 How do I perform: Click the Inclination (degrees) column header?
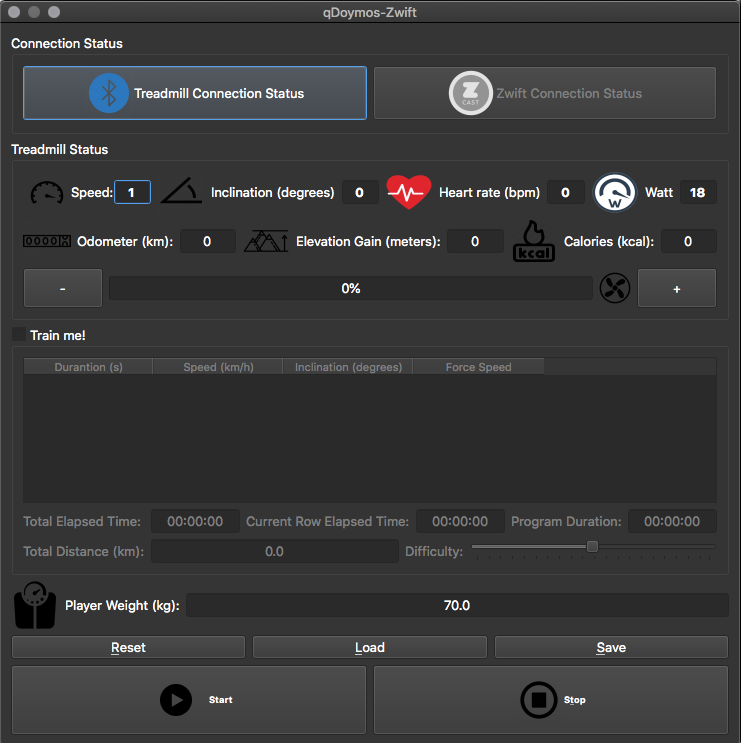[348, 367]
